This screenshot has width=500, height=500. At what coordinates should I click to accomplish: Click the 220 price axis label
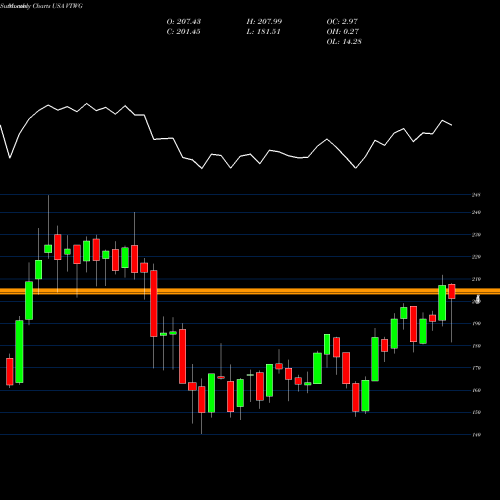pos(476,257)
